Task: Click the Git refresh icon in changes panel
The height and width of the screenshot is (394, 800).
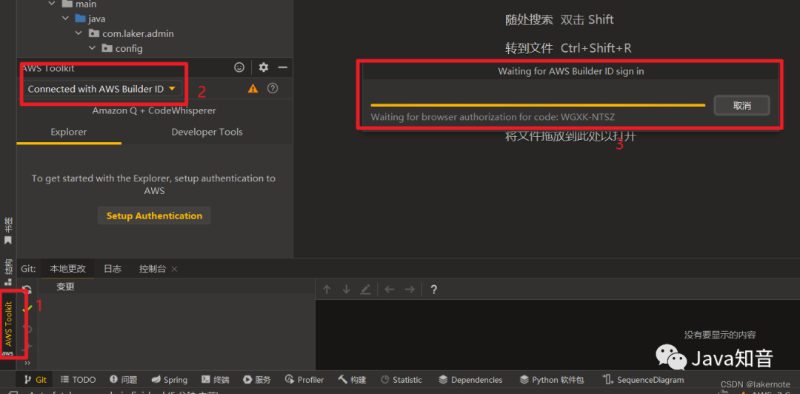Action: coord(28,289)
